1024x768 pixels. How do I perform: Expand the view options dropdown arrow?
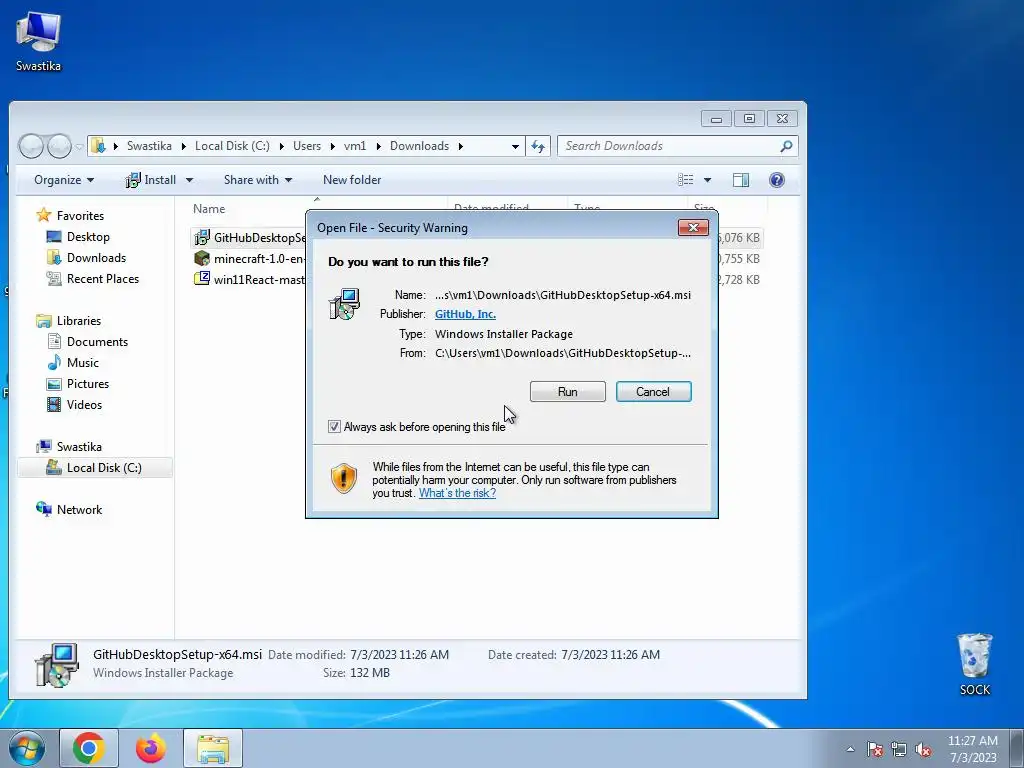707,180
